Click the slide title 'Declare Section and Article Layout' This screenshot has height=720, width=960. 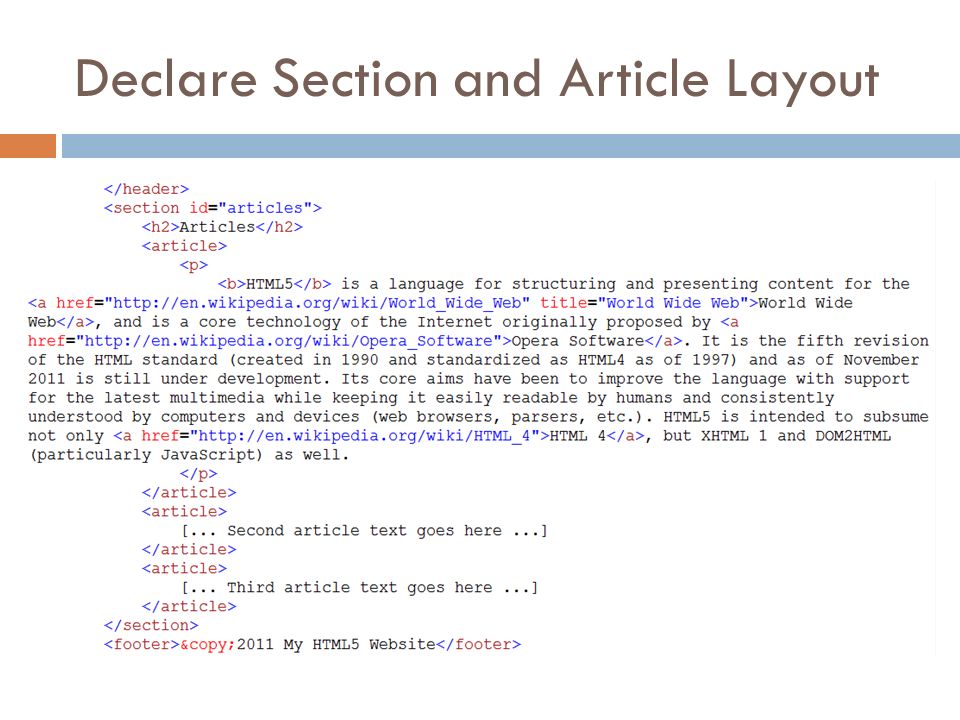click(x=477, y=80)
